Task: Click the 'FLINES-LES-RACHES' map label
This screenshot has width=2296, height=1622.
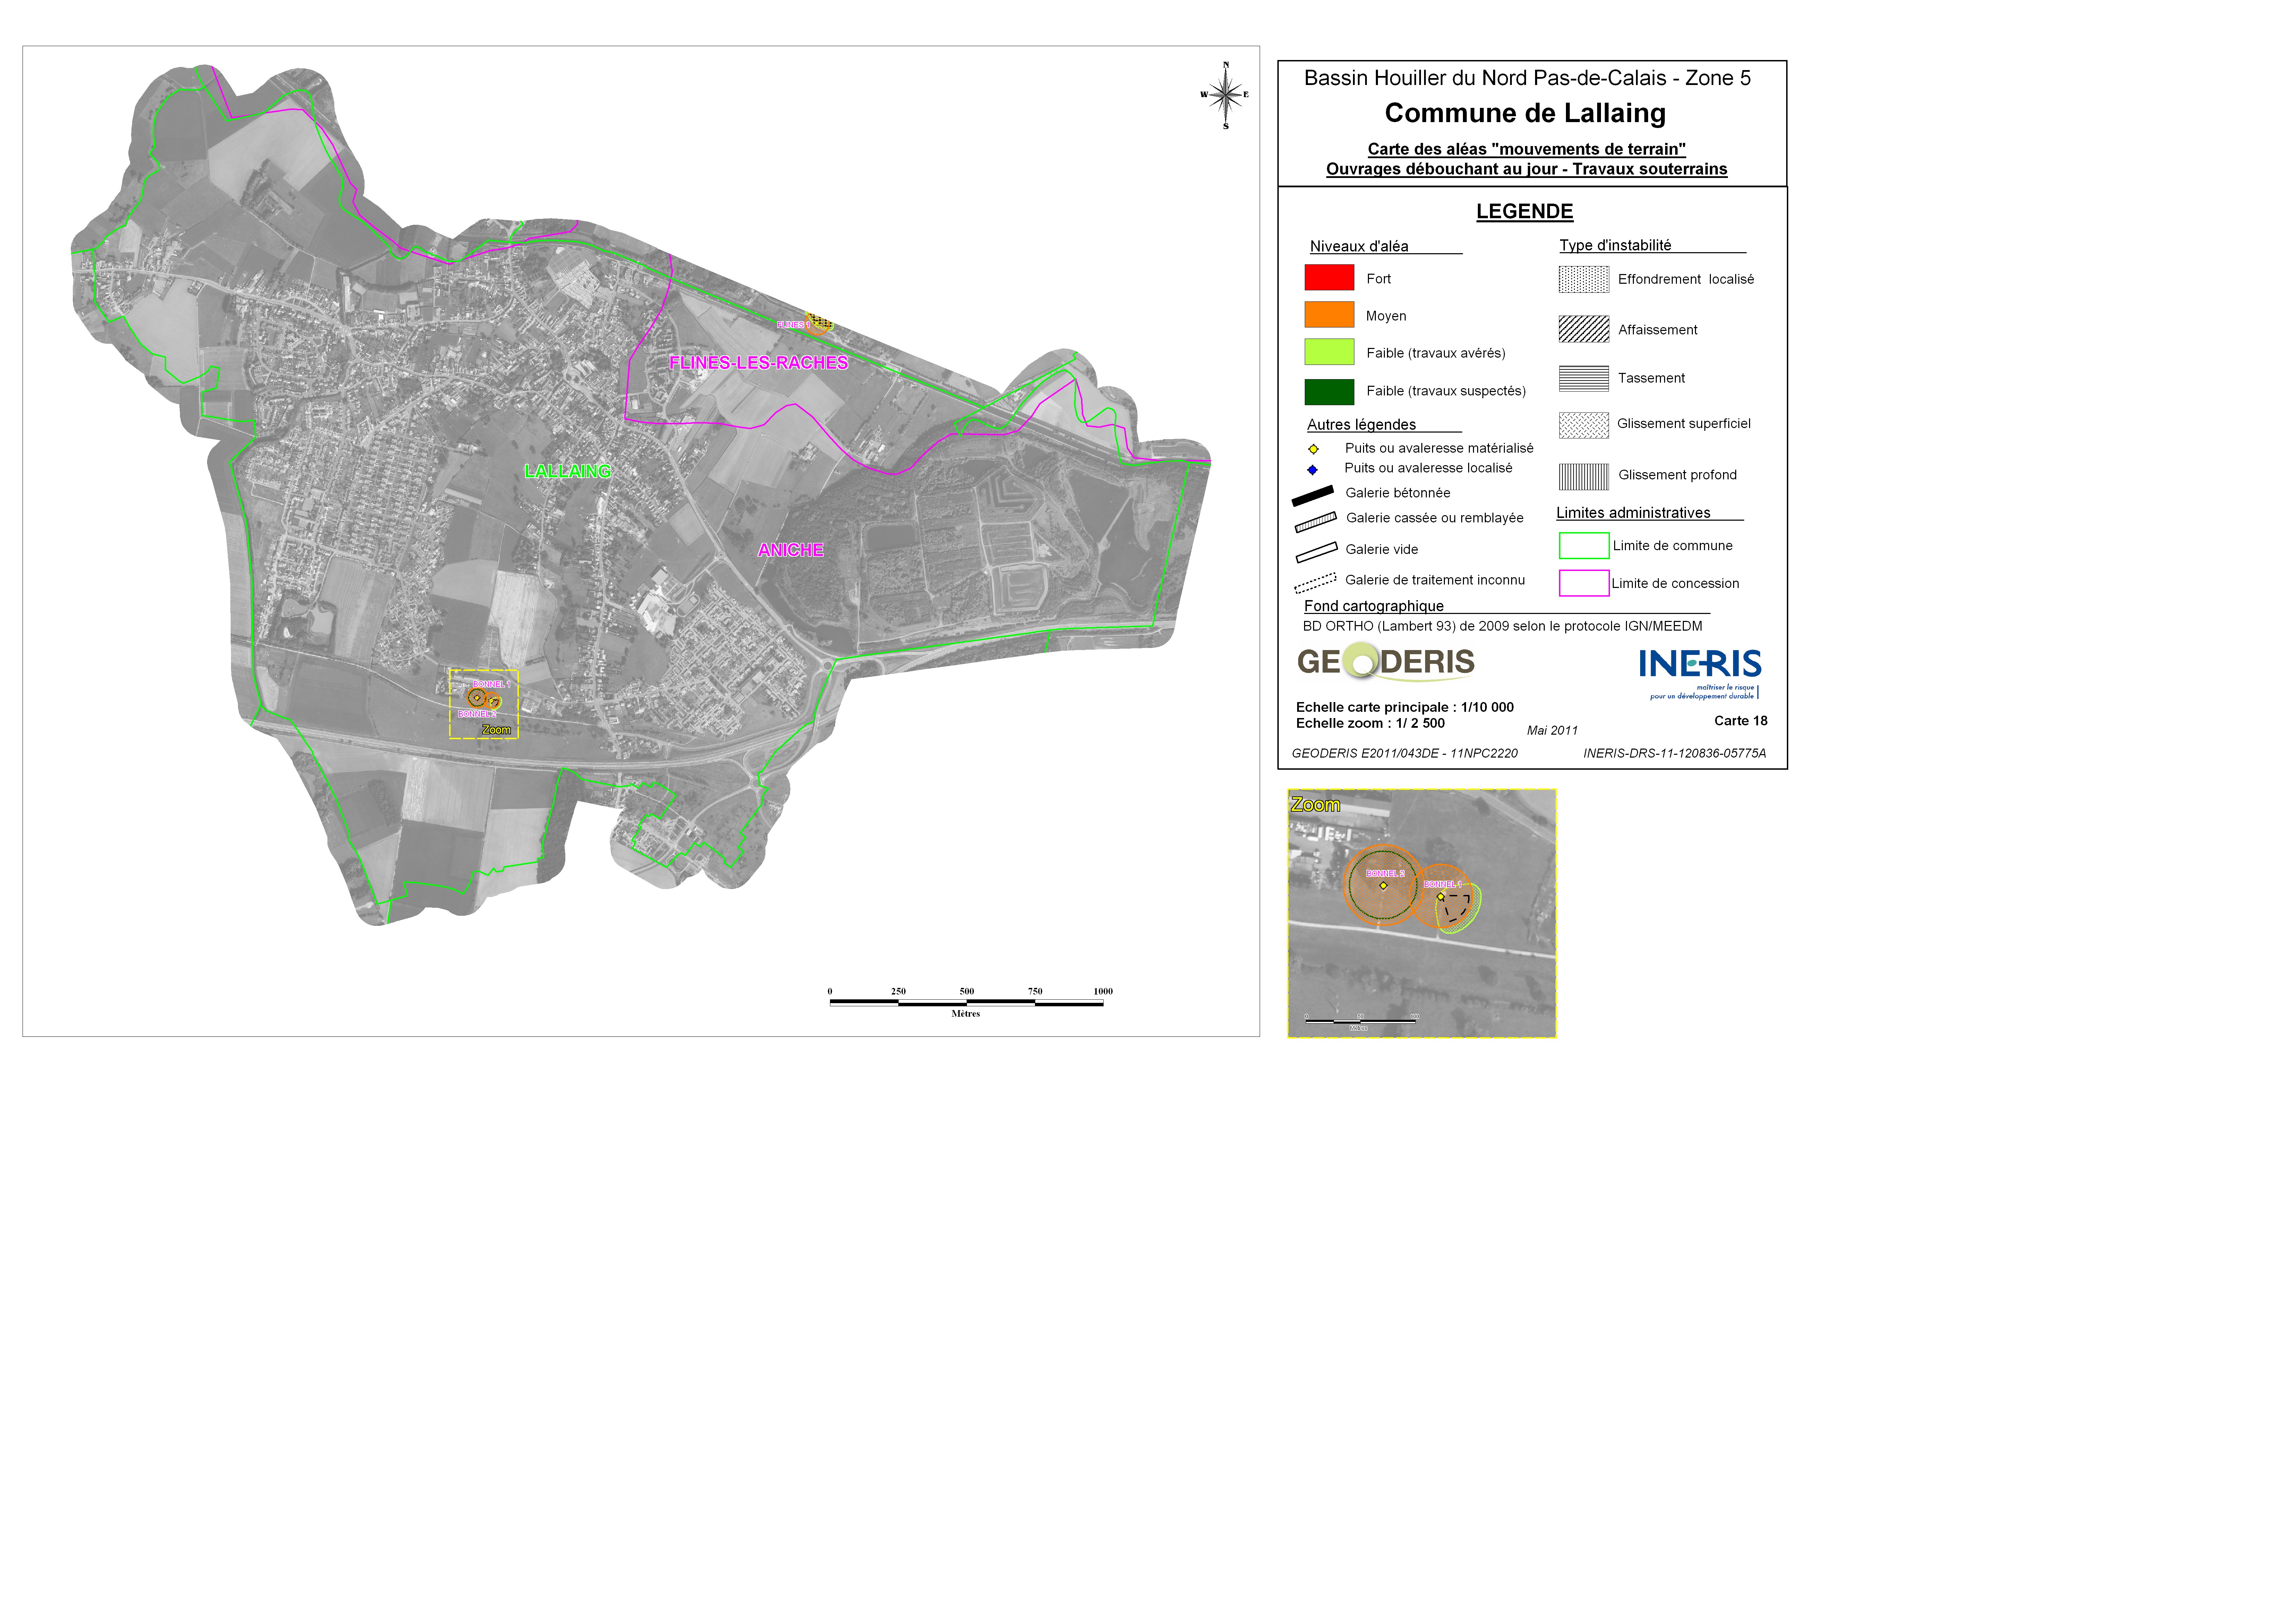Action: coord(758,362)
